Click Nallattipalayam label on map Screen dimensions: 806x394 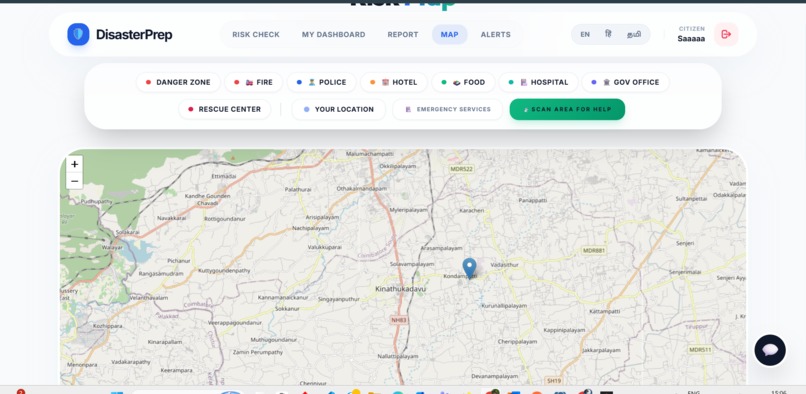pyautogui.click(x=398, y=356)
